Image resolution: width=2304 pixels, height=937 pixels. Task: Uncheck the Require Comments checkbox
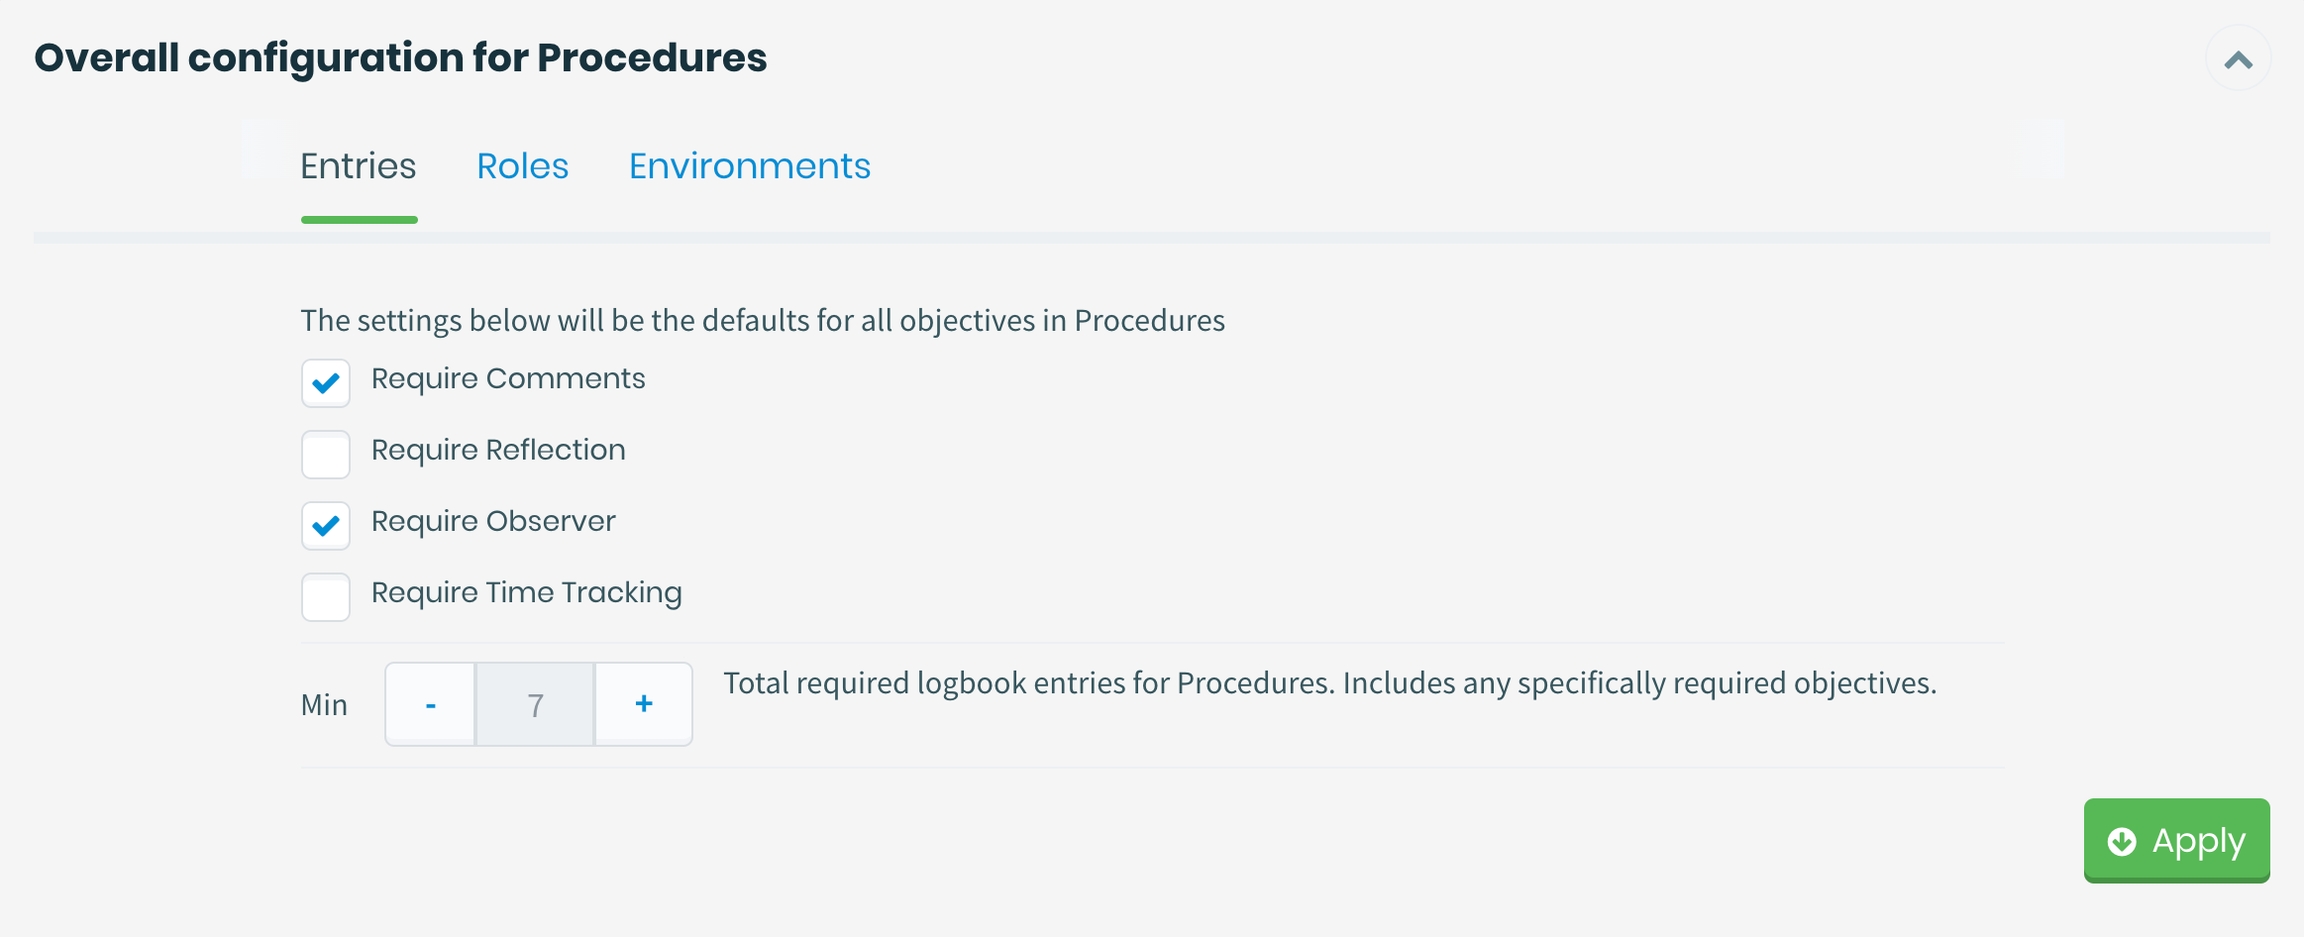tap(326, 383)
